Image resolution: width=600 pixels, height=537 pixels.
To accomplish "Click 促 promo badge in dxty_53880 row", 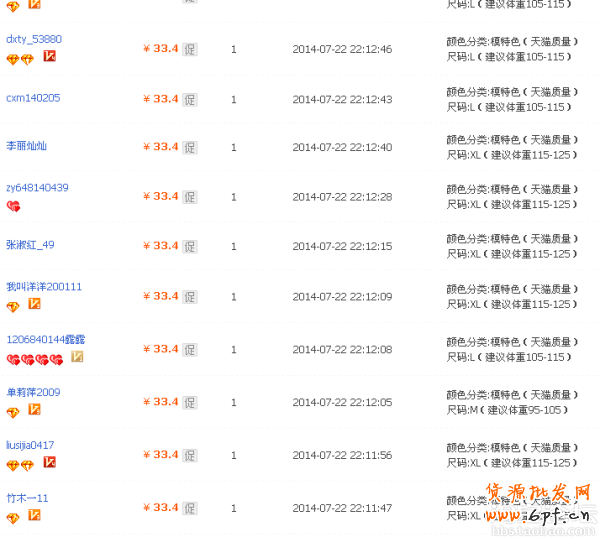I will pyautogui.click(x=190, y=50).
